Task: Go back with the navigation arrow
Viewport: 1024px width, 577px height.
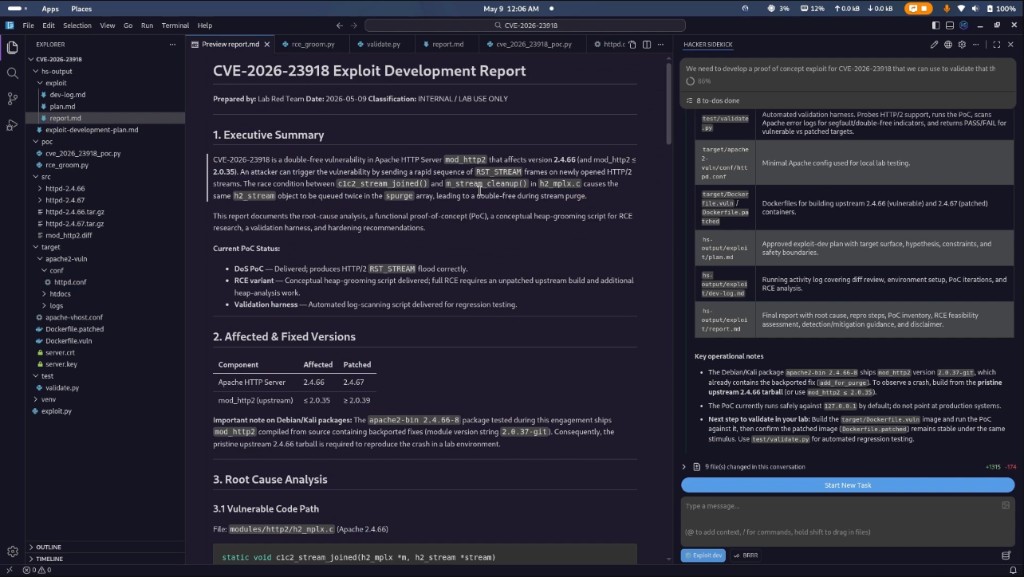Action: tap(340, 25)
